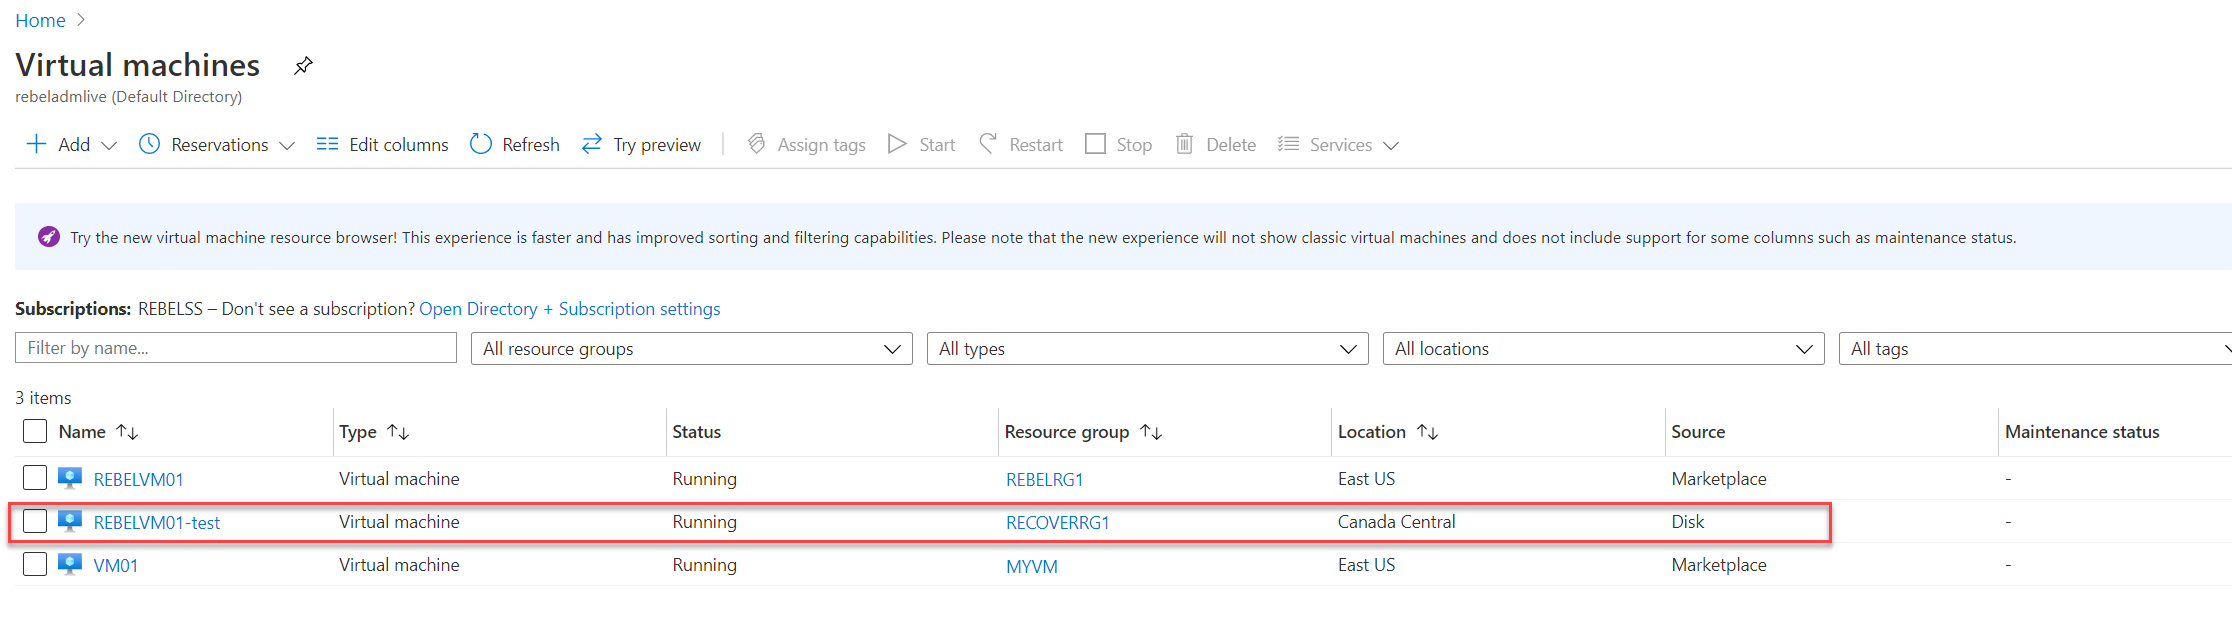Open the Services menu
Viewport: 2232px width, 628px height.
click(1339, 144)
